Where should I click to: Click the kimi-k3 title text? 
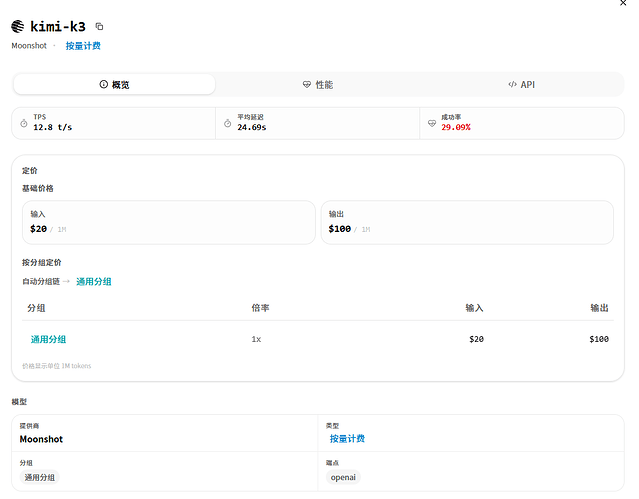(x=58, y=26)
